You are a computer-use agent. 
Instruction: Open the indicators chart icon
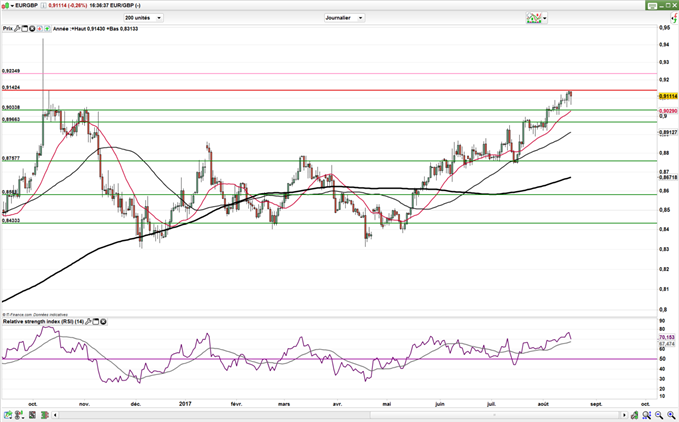pyautogui.click(x=534, y=18)
